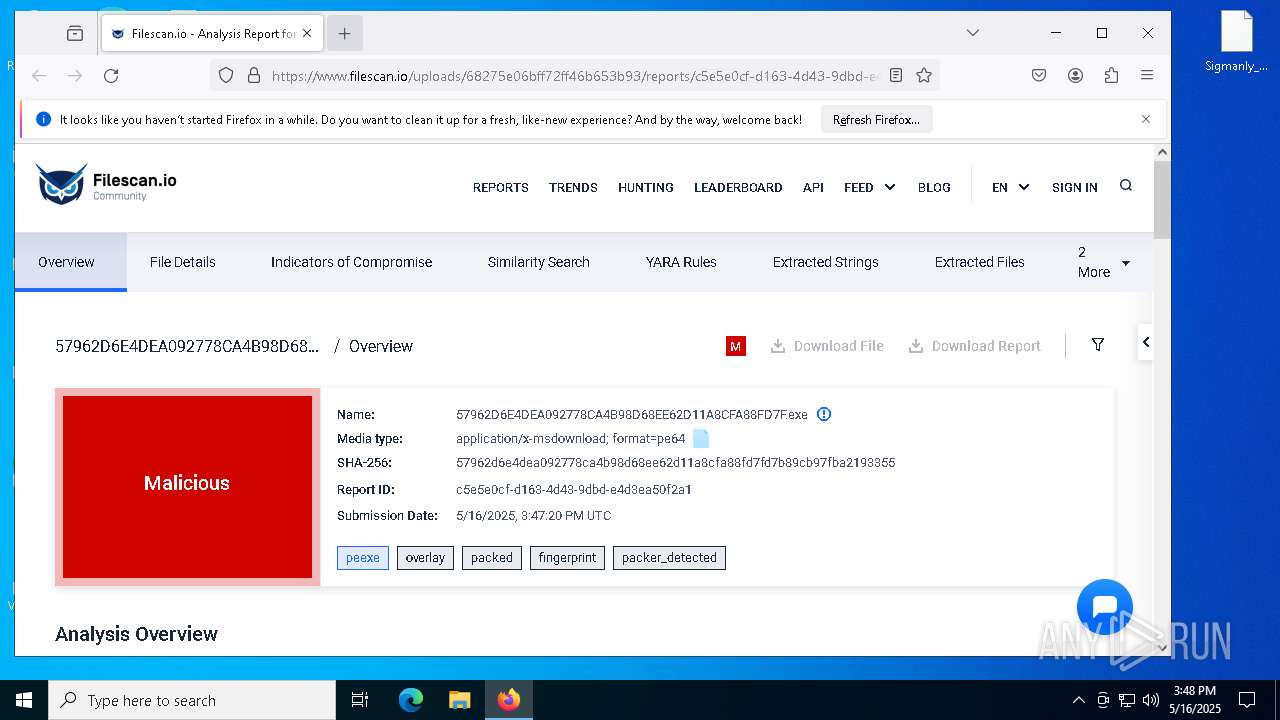Open BLOG in the navigation
This screenshot has width=1280, height=720.
tap(934, 187)
